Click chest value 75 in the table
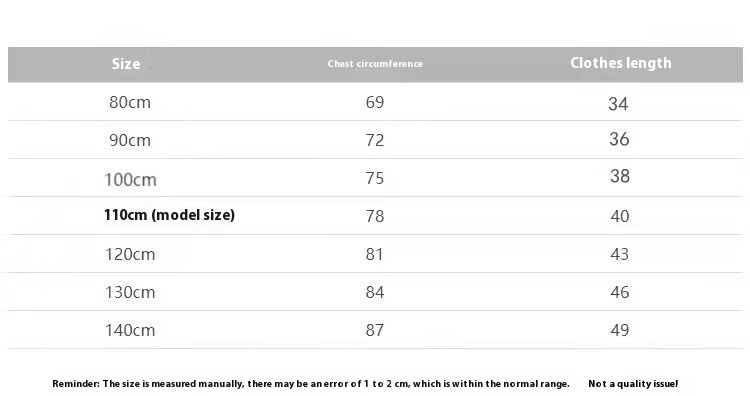Viewport: 750px width, 396px height. point(375,178)
